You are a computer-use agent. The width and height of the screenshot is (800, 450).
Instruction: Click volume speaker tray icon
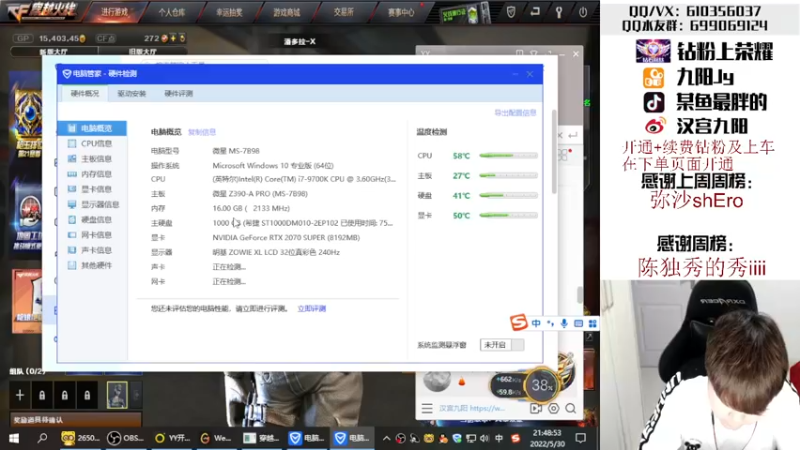(x=484, y=438)
